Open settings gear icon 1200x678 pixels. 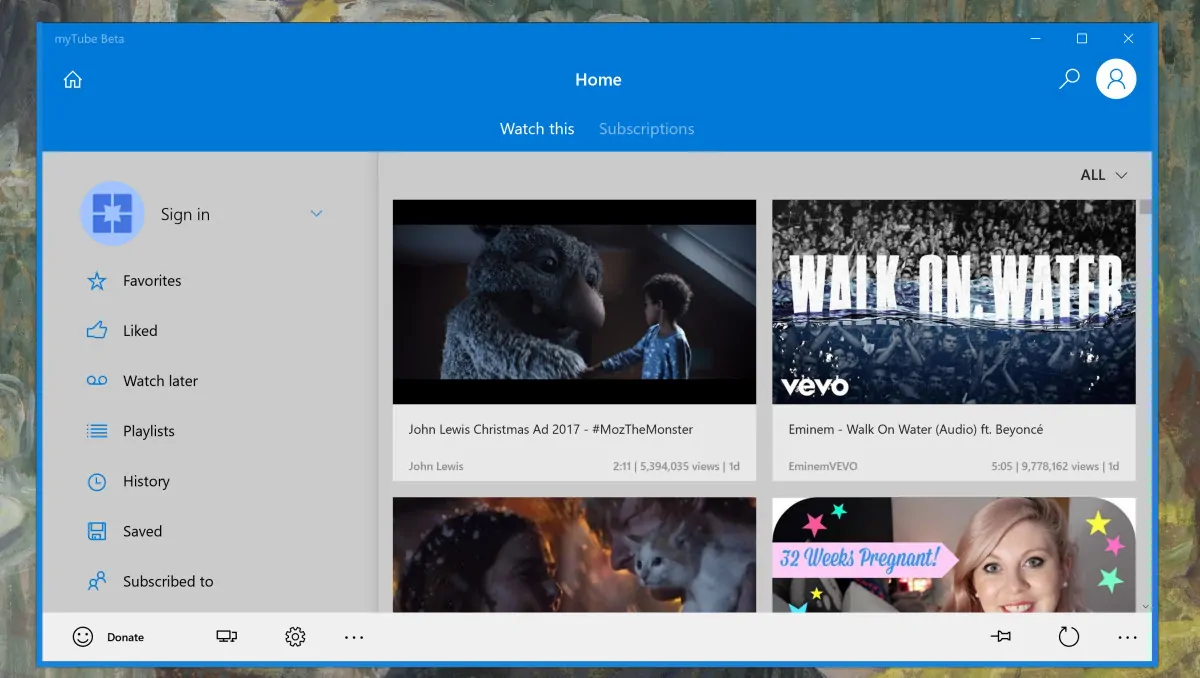click(x=295, y=637)
